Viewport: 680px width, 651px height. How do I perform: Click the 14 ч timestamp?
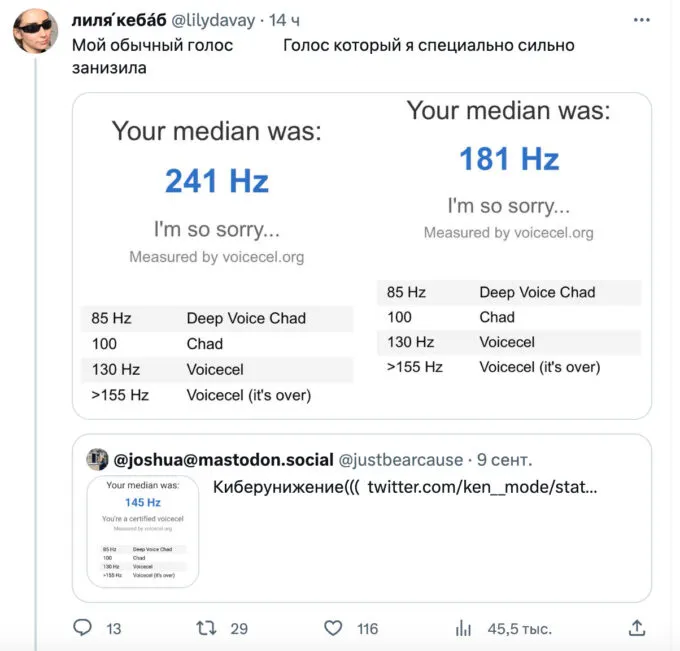[x=285, y=20]
